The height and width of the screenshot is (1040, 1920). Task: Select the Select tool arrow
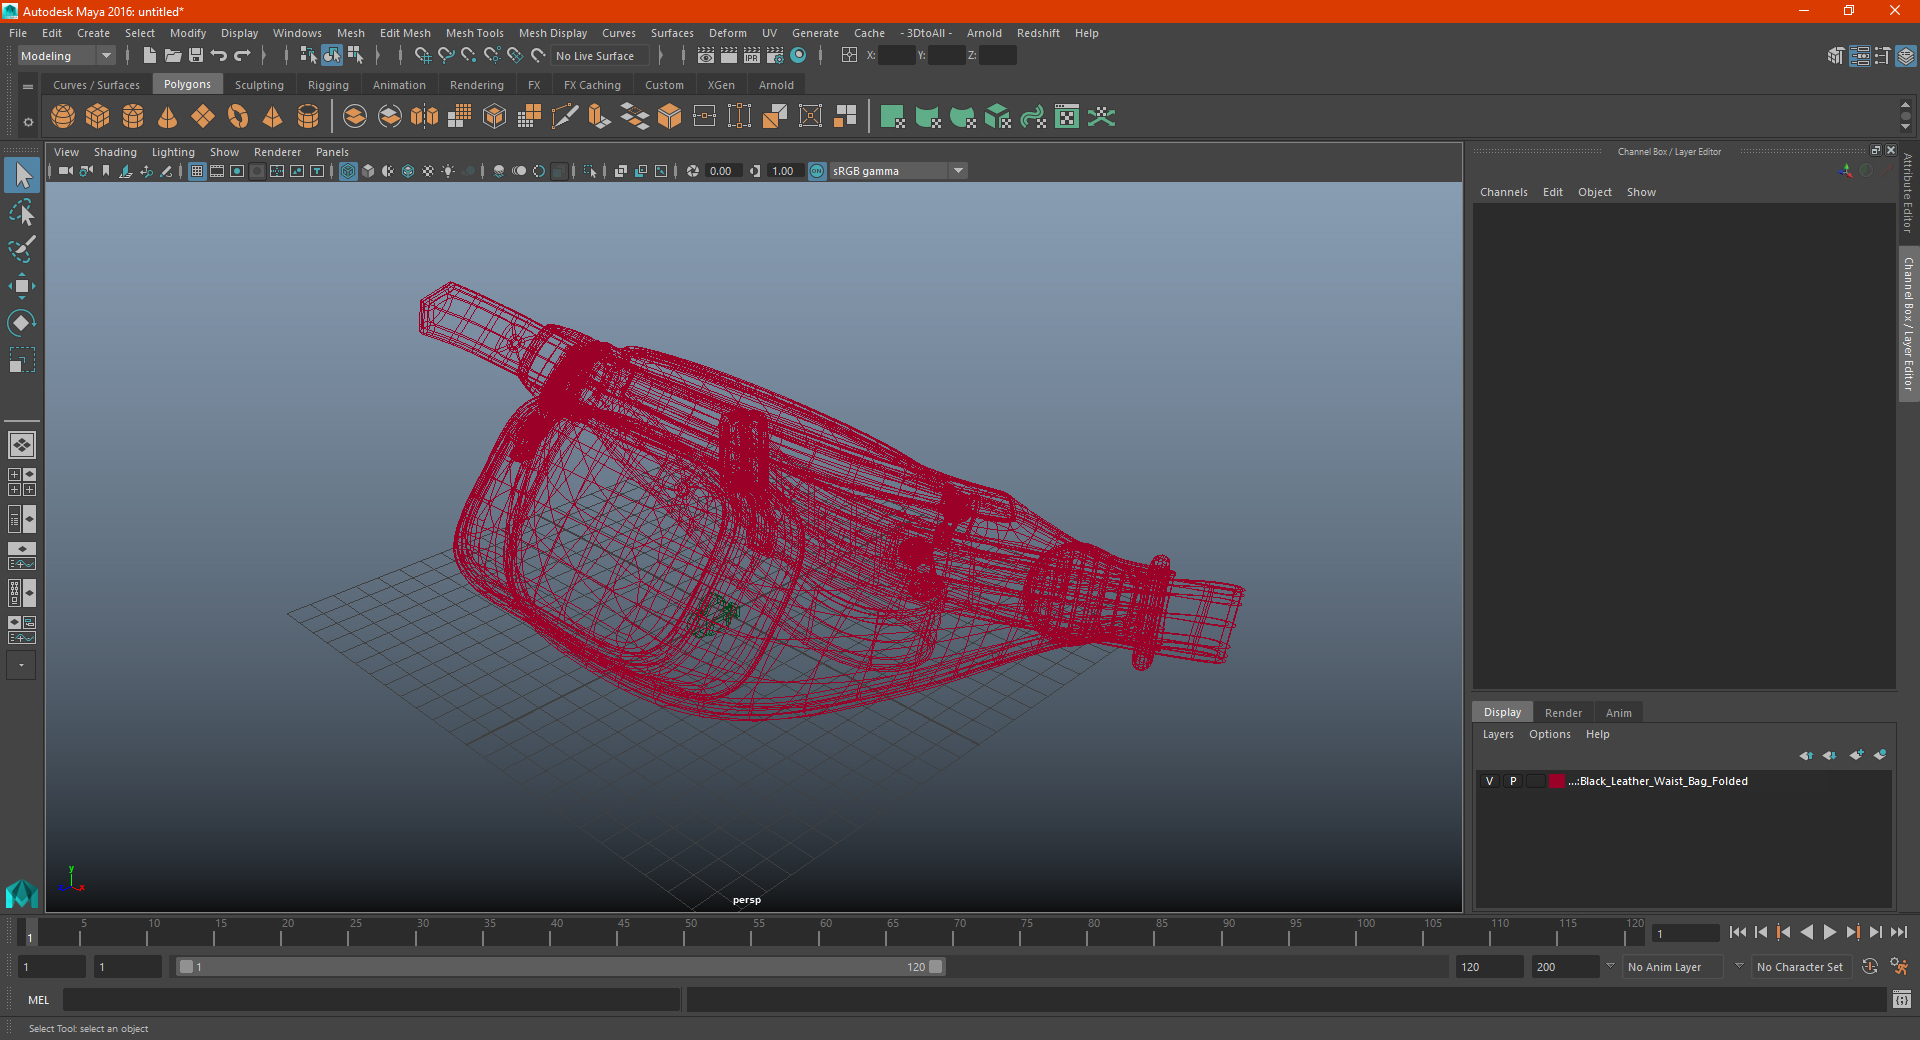[x=22, y=175]
